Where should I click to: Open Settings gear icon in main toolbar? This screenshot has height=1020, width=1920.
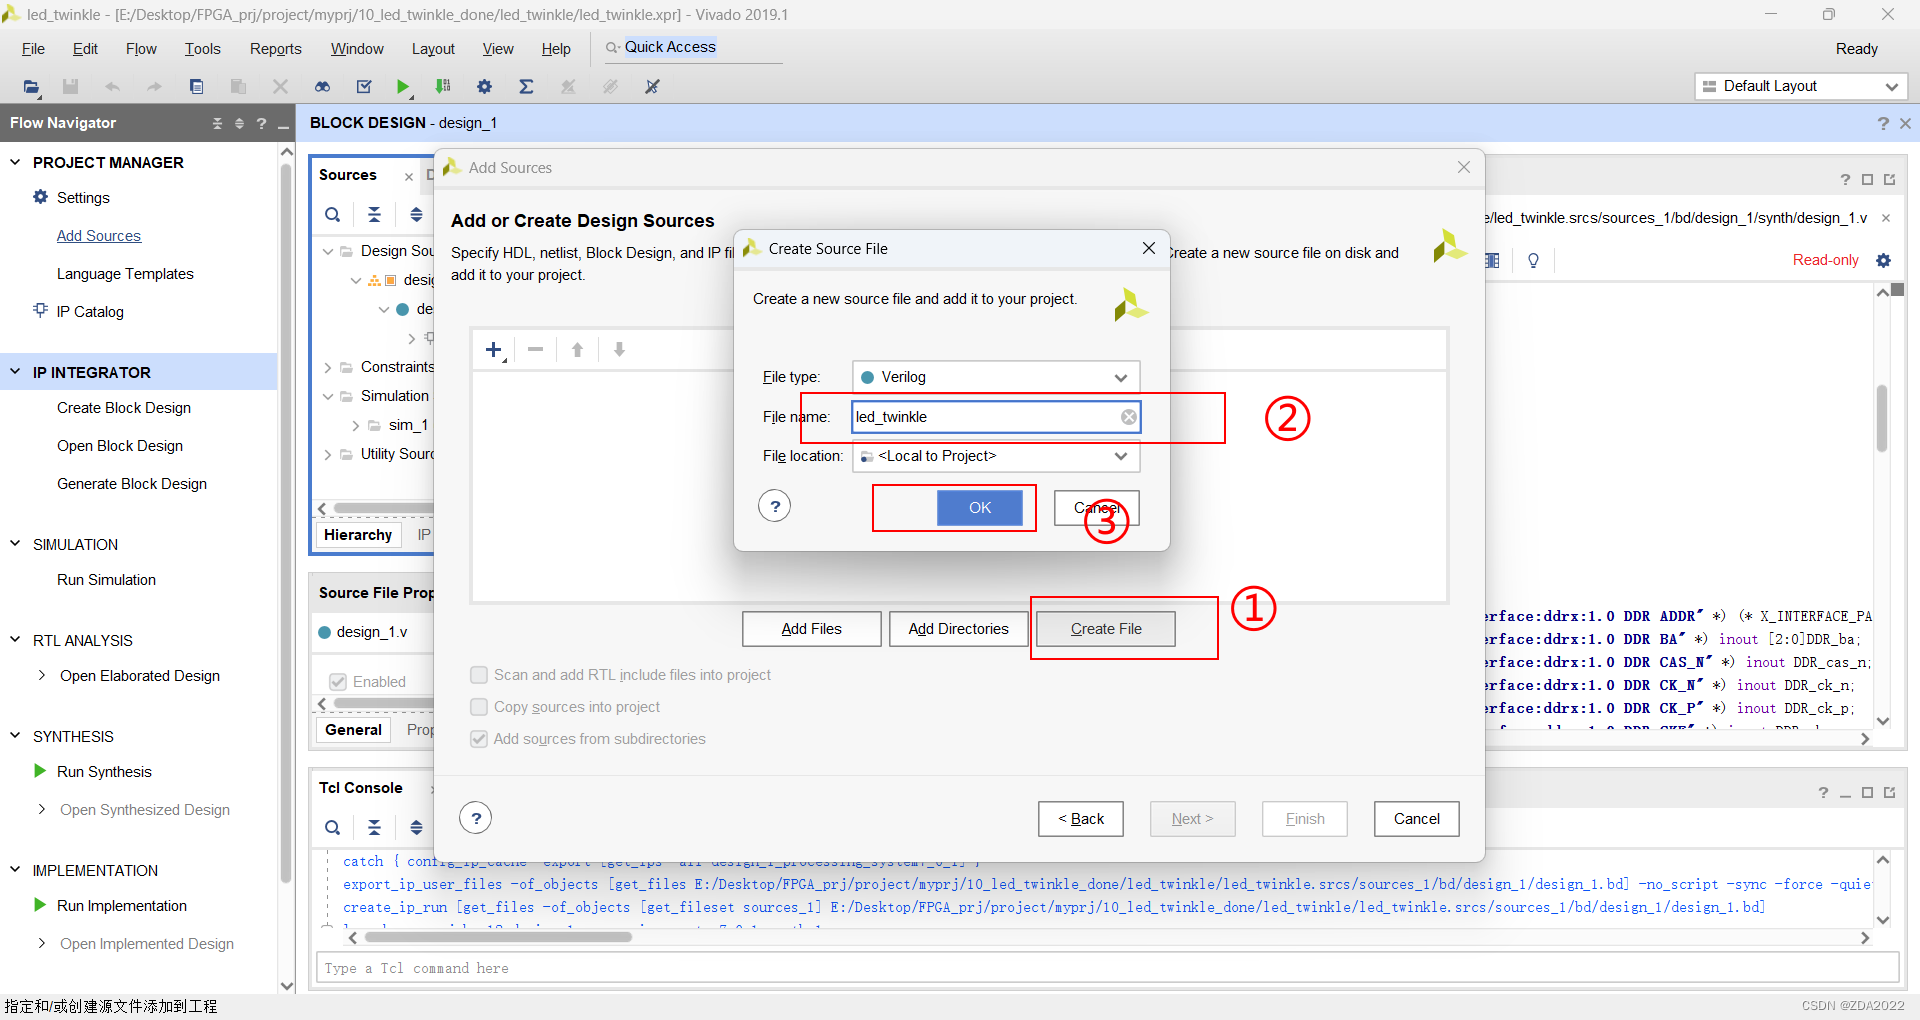click(484, 87)
